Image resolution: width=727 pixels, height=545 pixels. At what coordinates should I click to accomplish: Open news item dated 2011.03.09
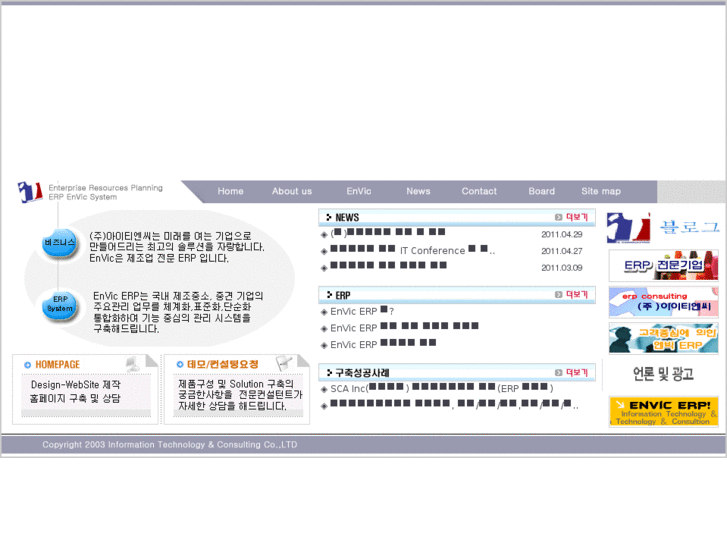(389, 266)
